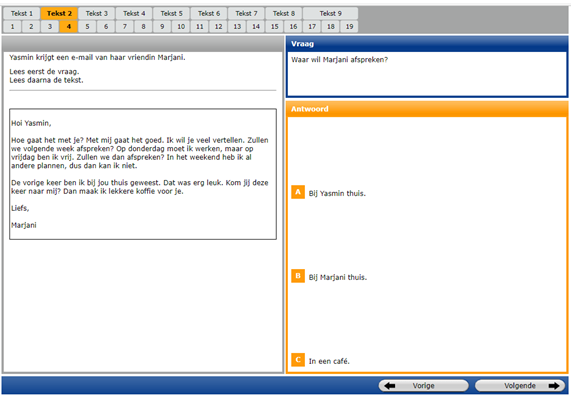Open the Tekst 5 tab
This screenshot has height=398, width=571.
click(x=172, y=13)
